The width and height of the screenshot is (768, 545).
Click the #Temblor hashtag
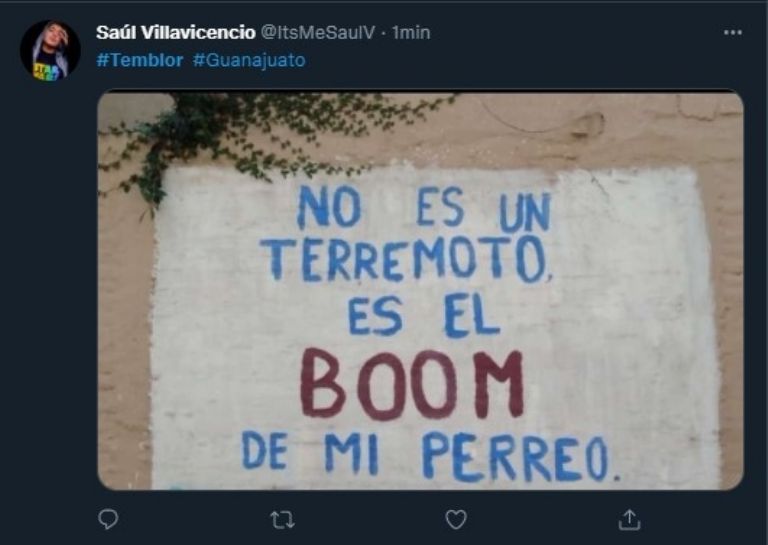click(x=140, y=60)
